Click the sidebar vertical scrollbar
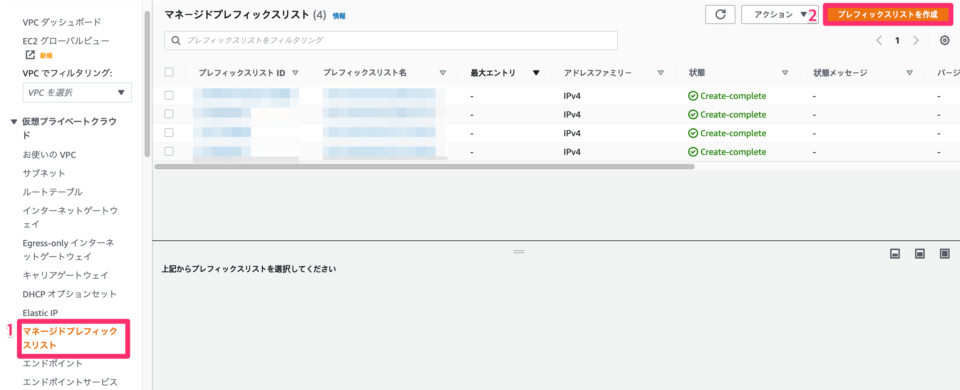This screenshot has height=390, width=960. pyautogui.click(x=146, y=84)
